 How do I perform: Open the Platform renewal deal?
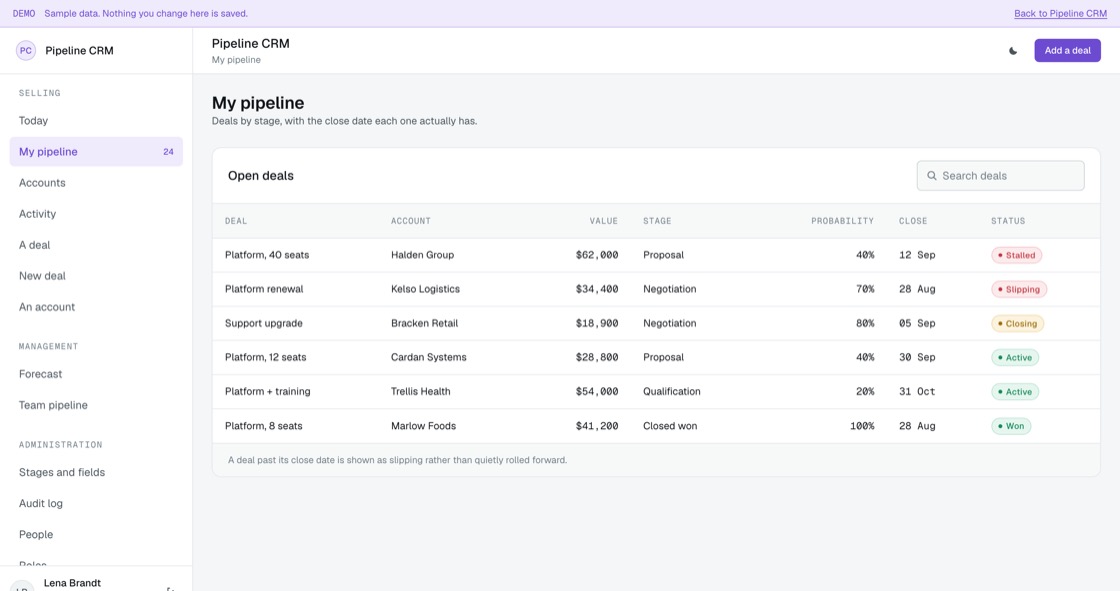pyautogui.click(x=264, y=289)
